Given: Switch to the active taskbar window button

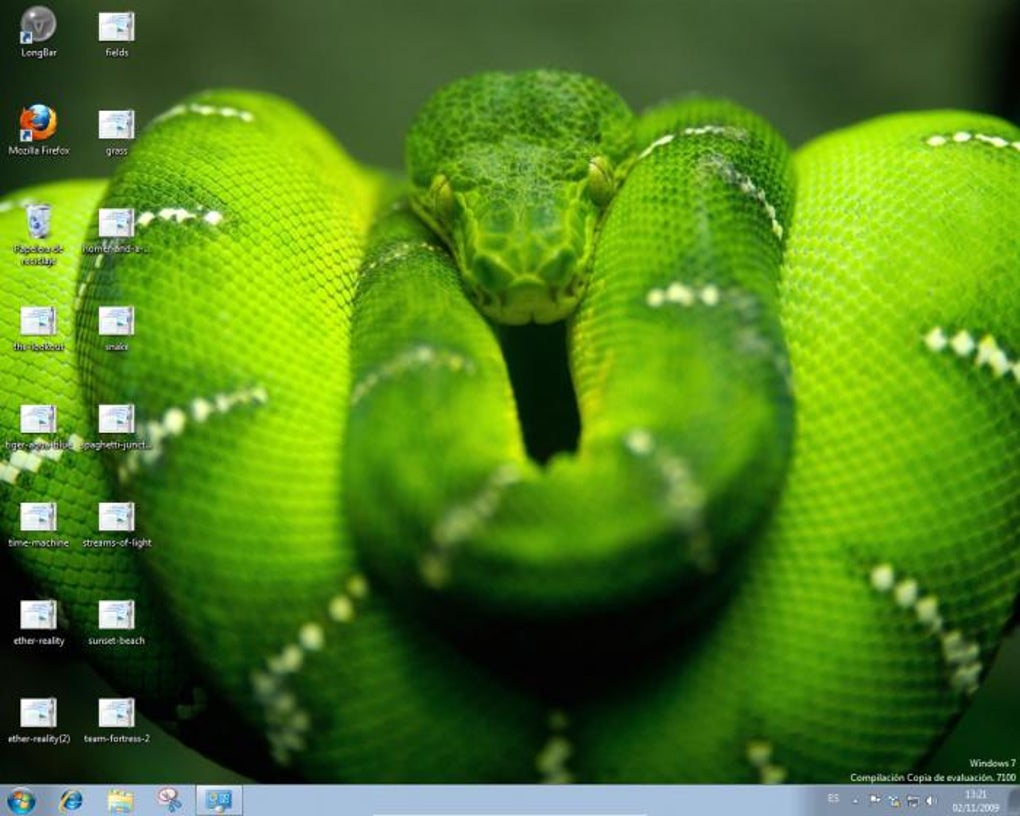Looking at the screenshot, I should pos(219,800).
